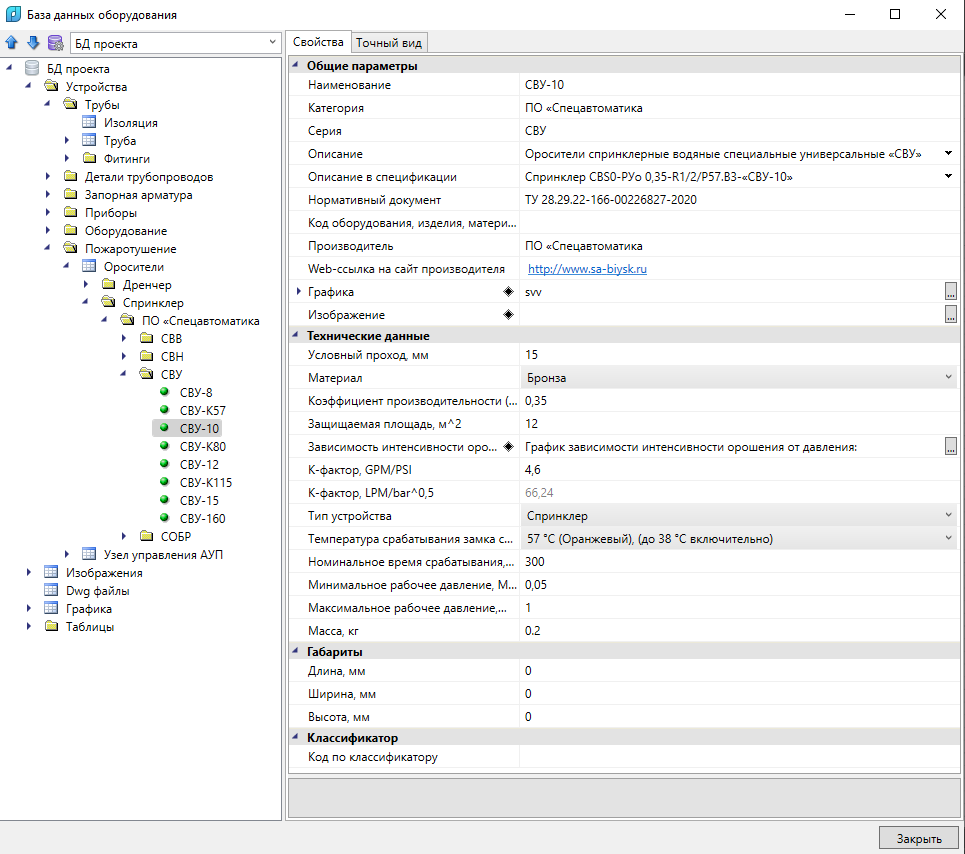Click the diamond marker beside Изображение property
Image resolution: width=965 pixels, height=854 pixels.
coord(508,314)
